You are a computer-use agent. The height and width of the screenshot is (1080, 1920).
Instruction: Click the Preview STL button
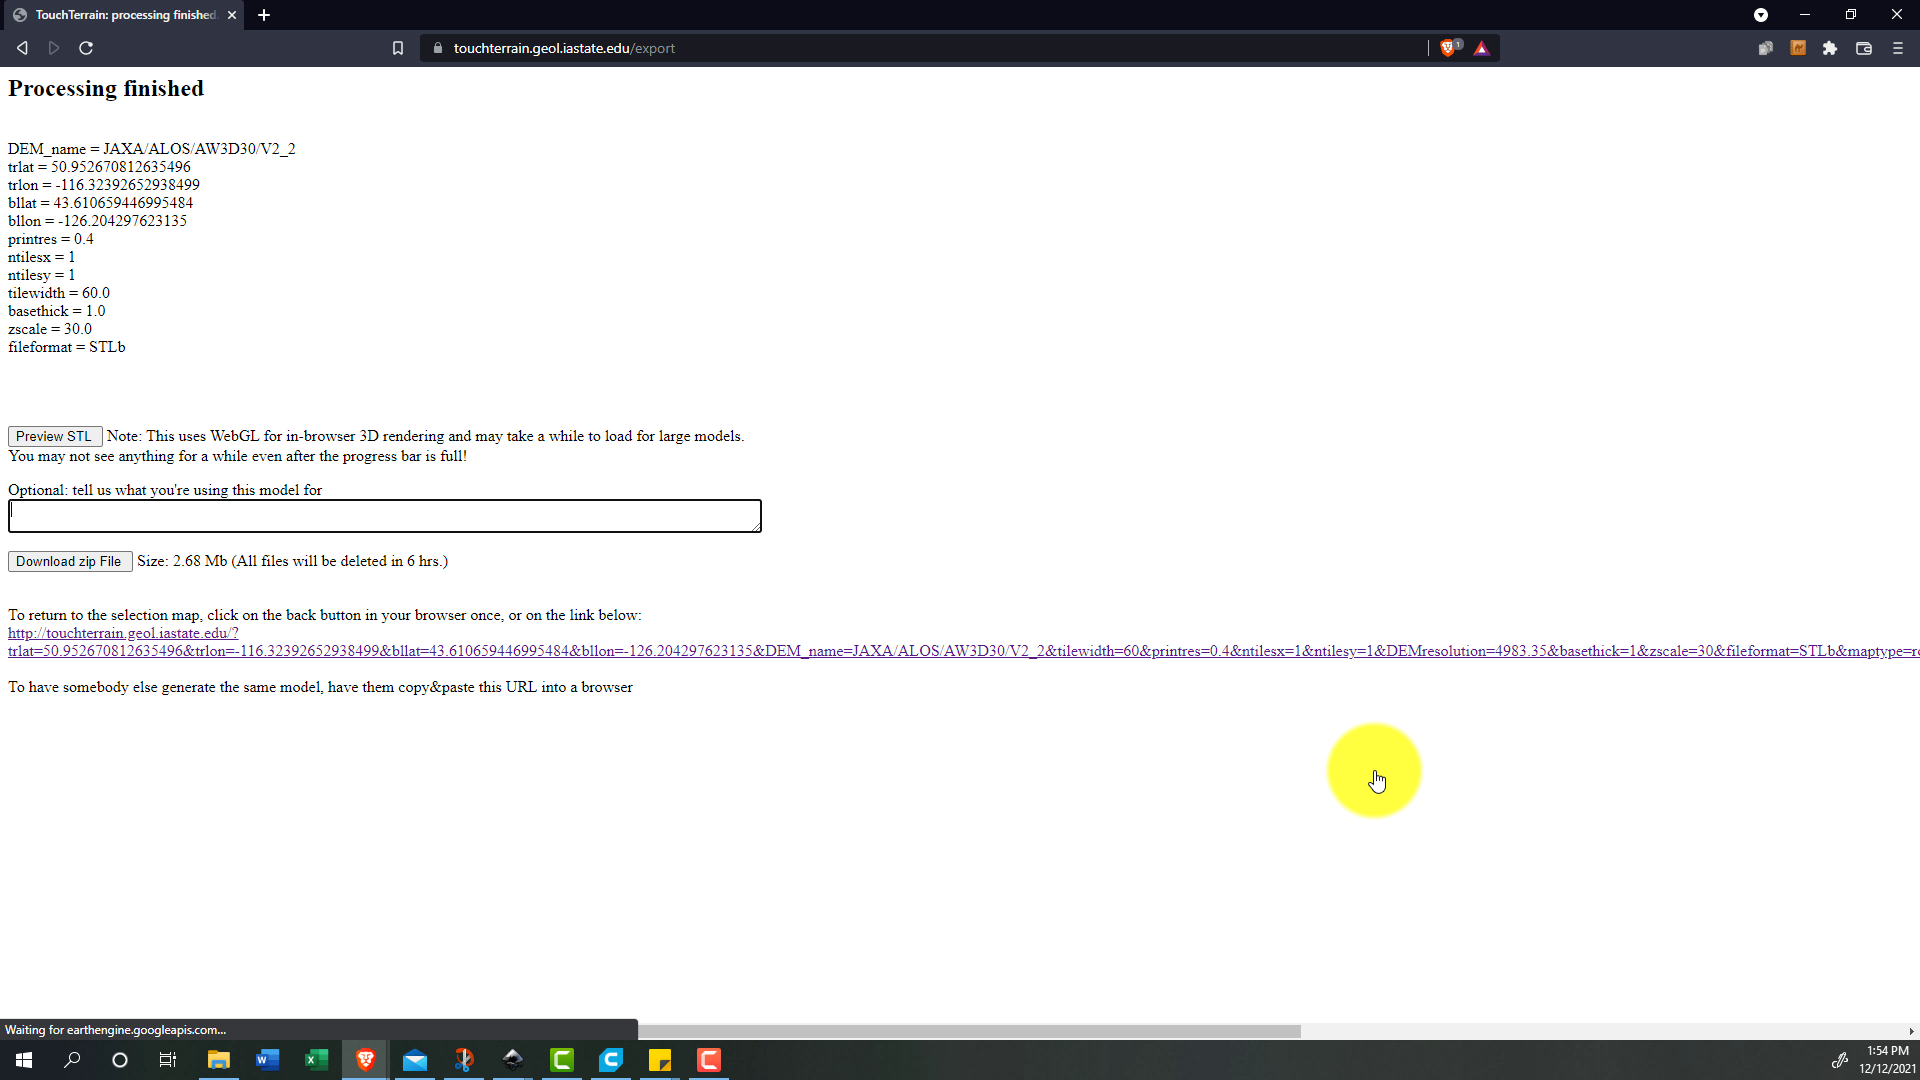point(54,436)
